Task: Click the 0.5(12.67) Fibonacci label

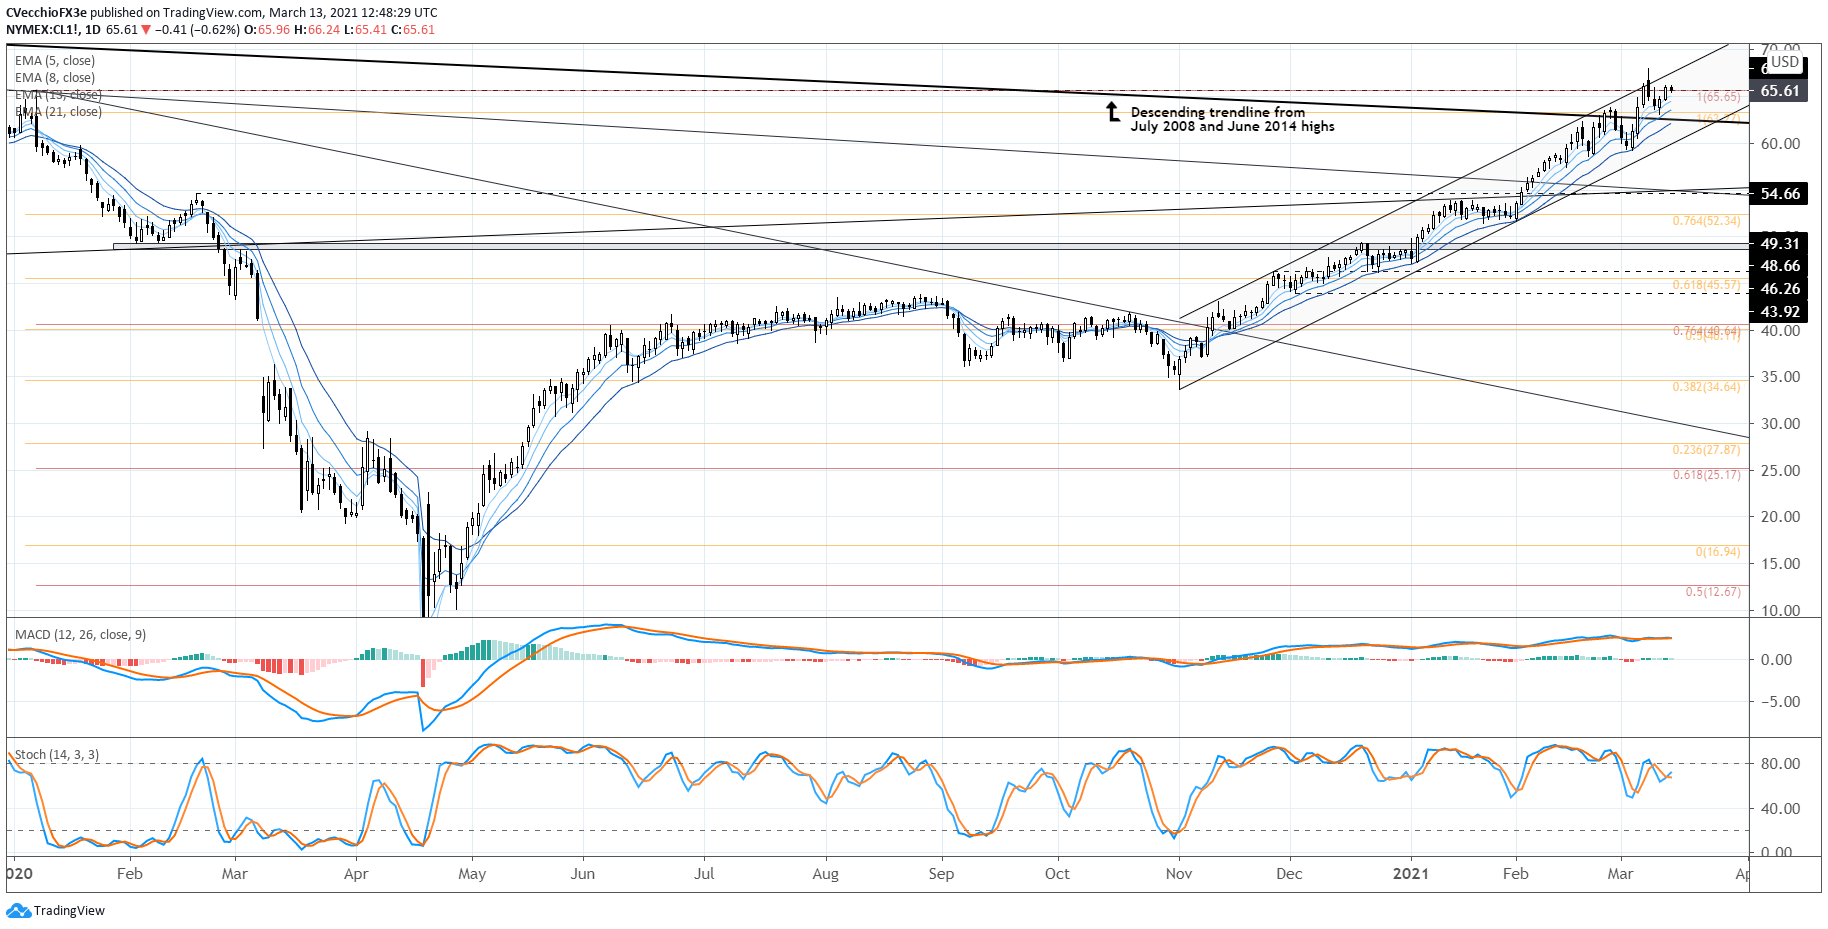Action: pos(1713,592)
